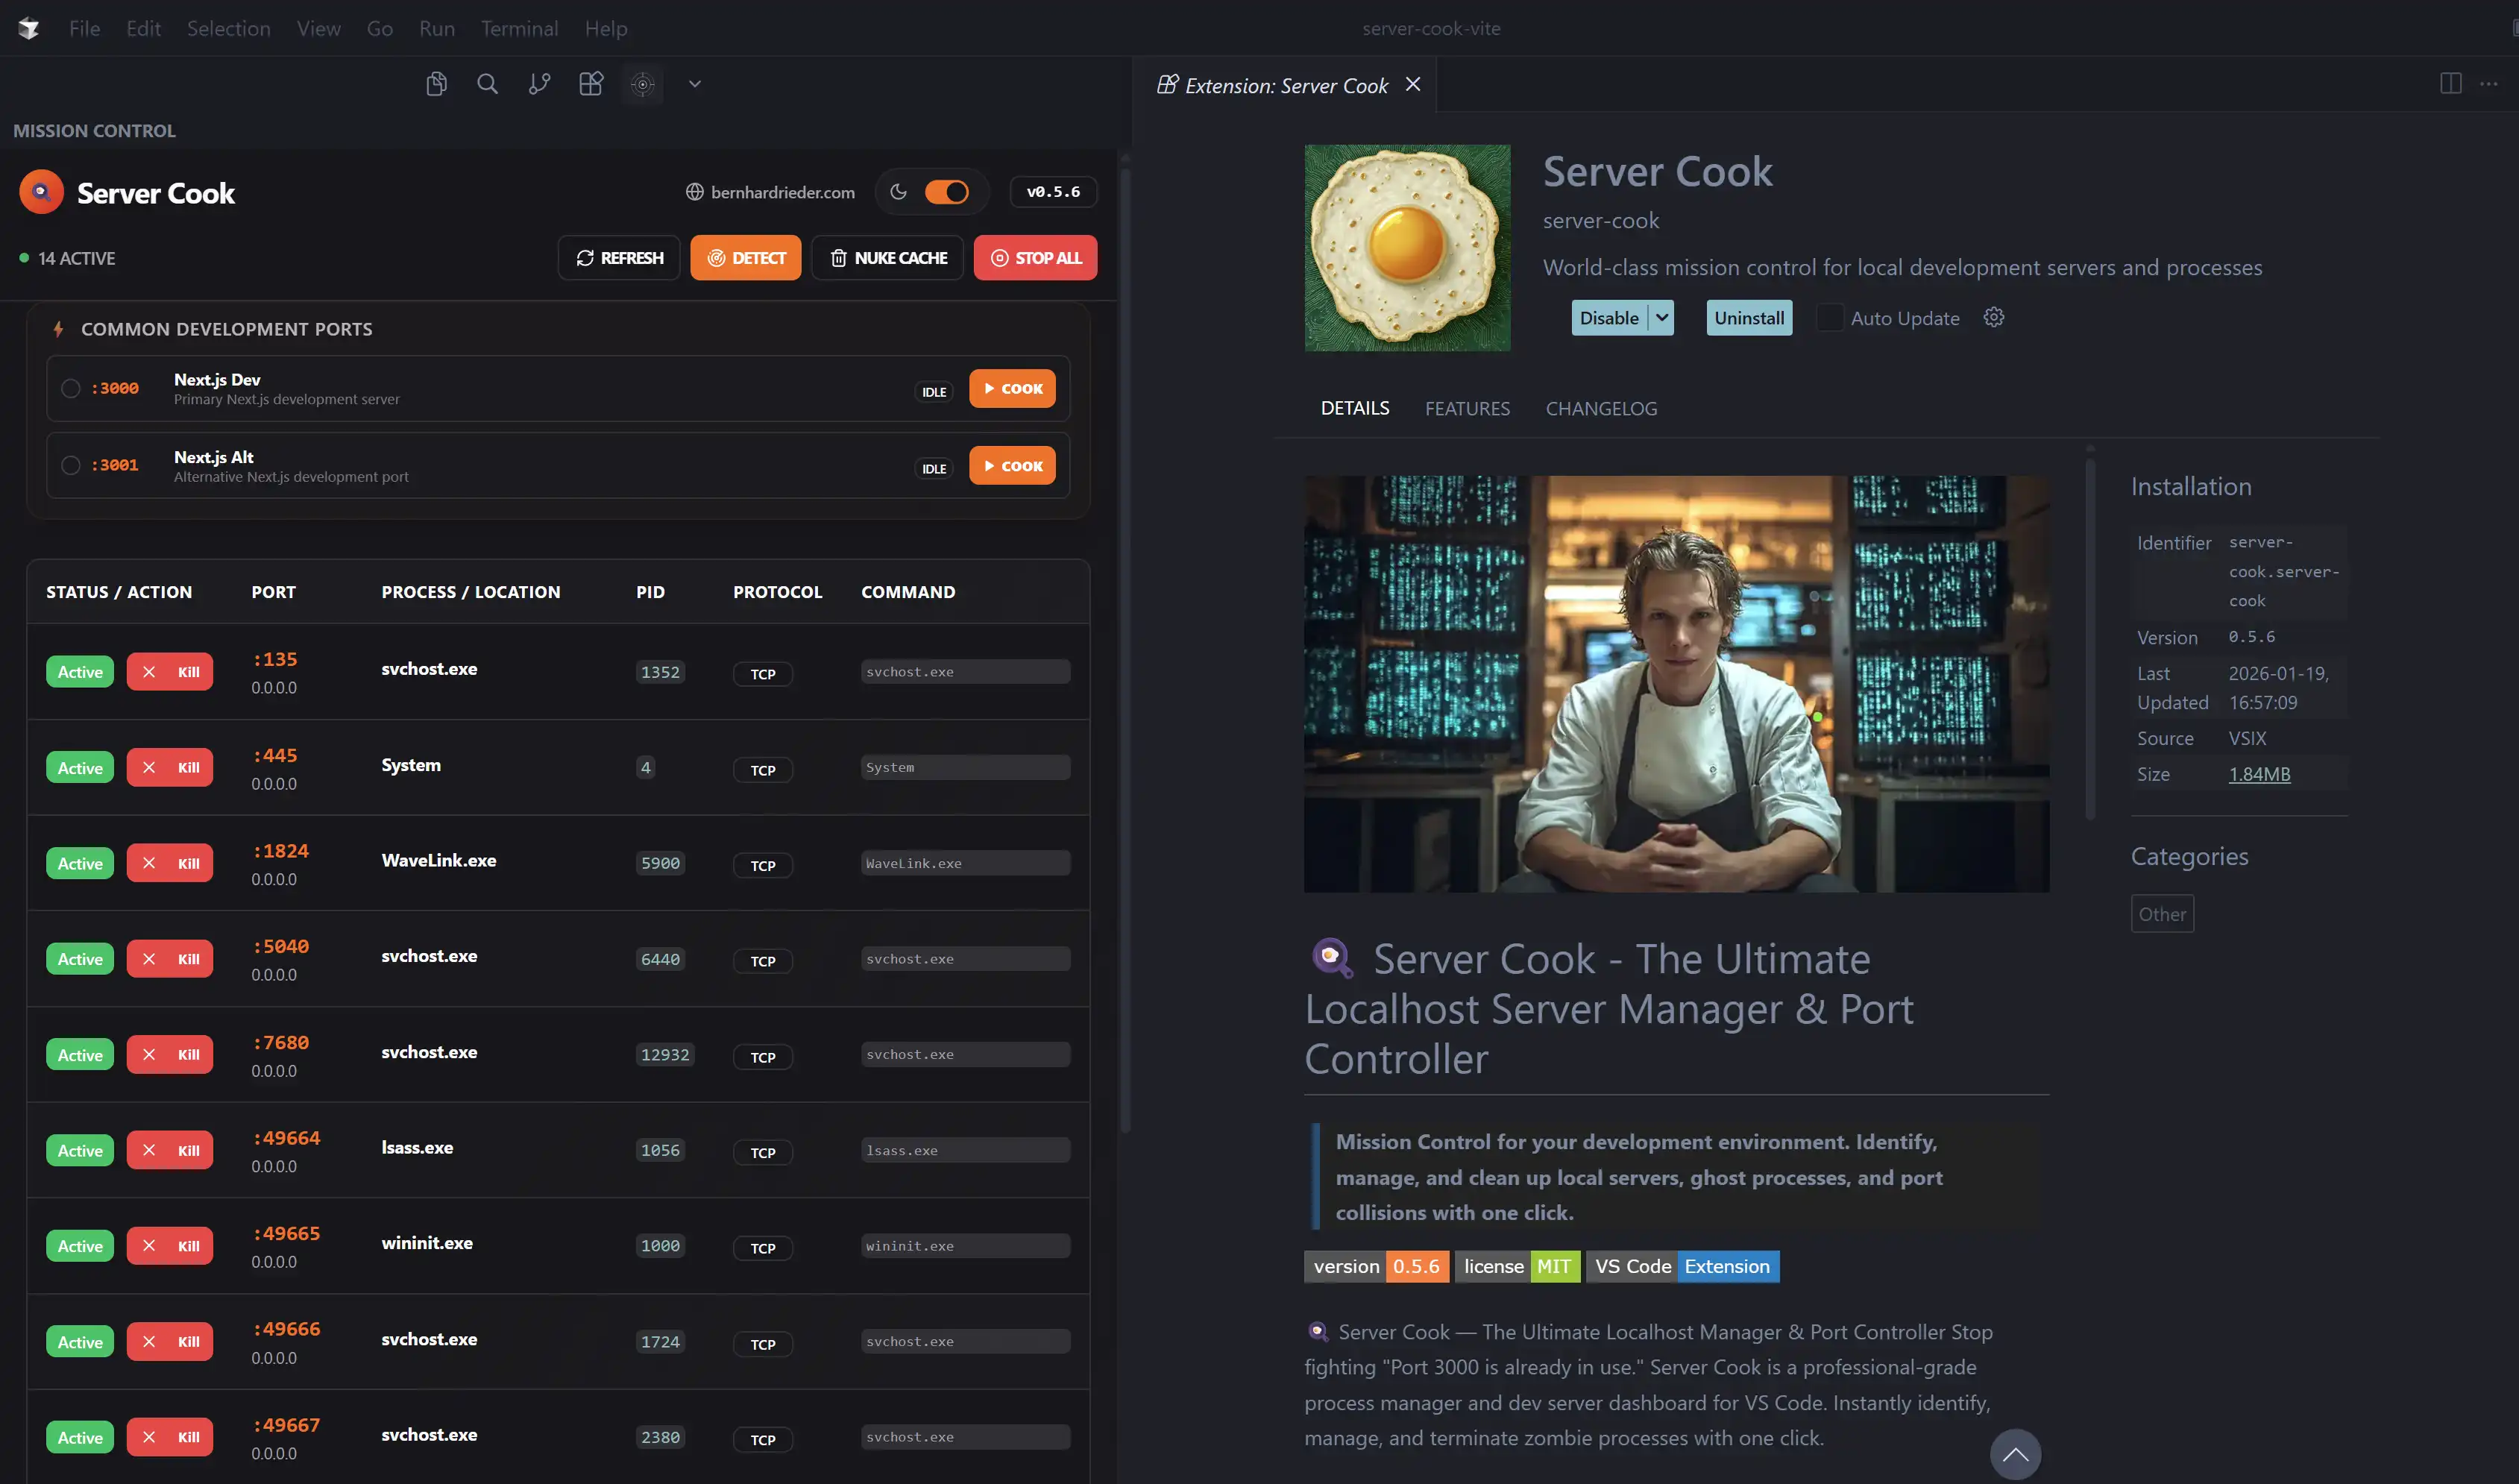Kill the svchost.exe process on port 135

[170, 672]
